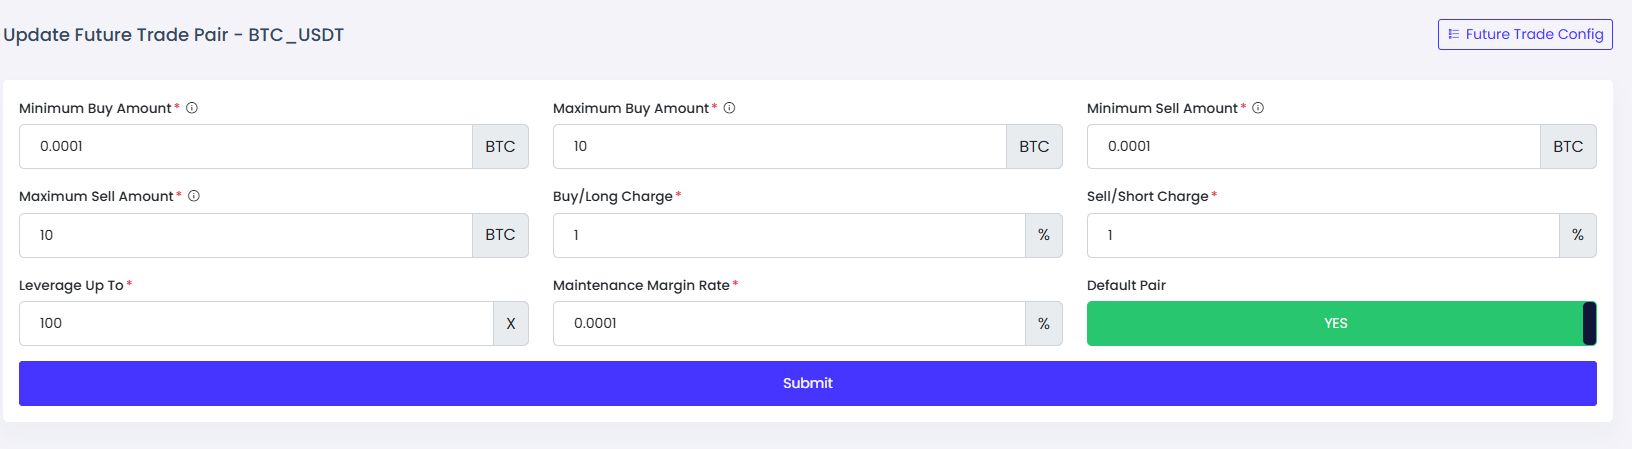This screenshot has height=449, width=1632.
Task: Click info icon beside Minimum Buy Amount
Action: tap(192, 108)
